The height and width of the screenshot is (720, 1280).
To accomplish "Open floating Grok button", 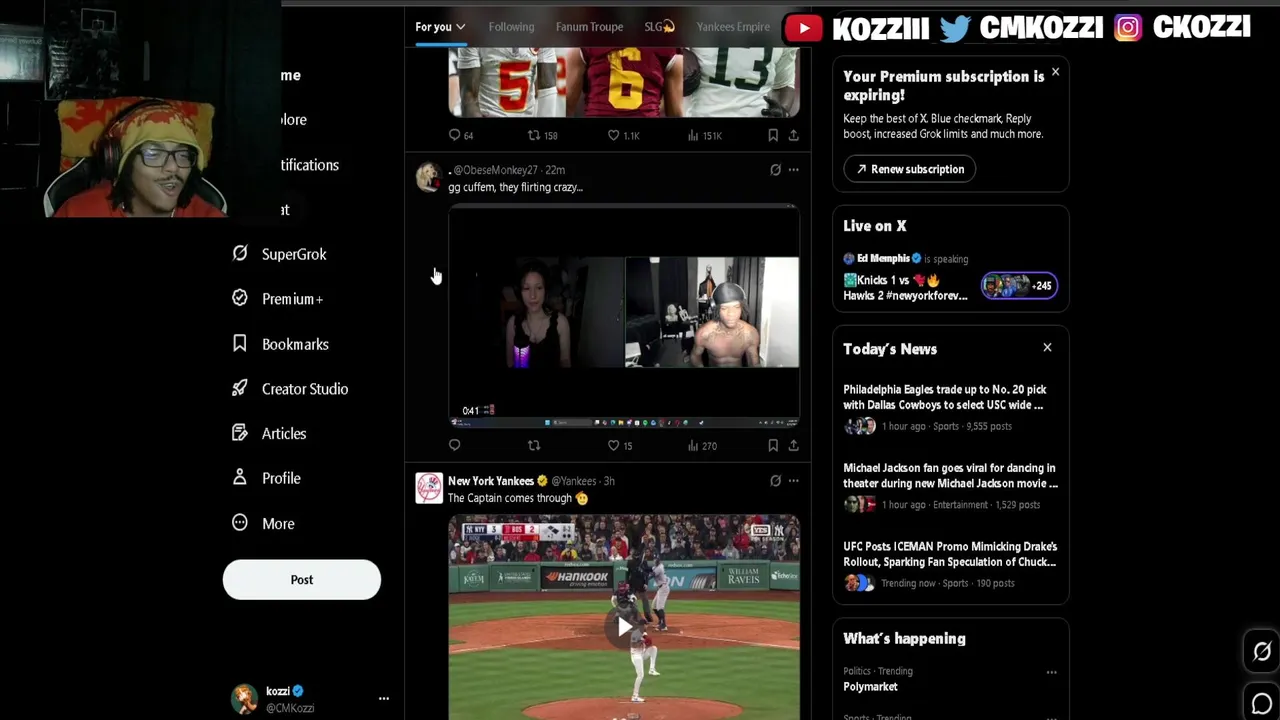I will 1262,652.
